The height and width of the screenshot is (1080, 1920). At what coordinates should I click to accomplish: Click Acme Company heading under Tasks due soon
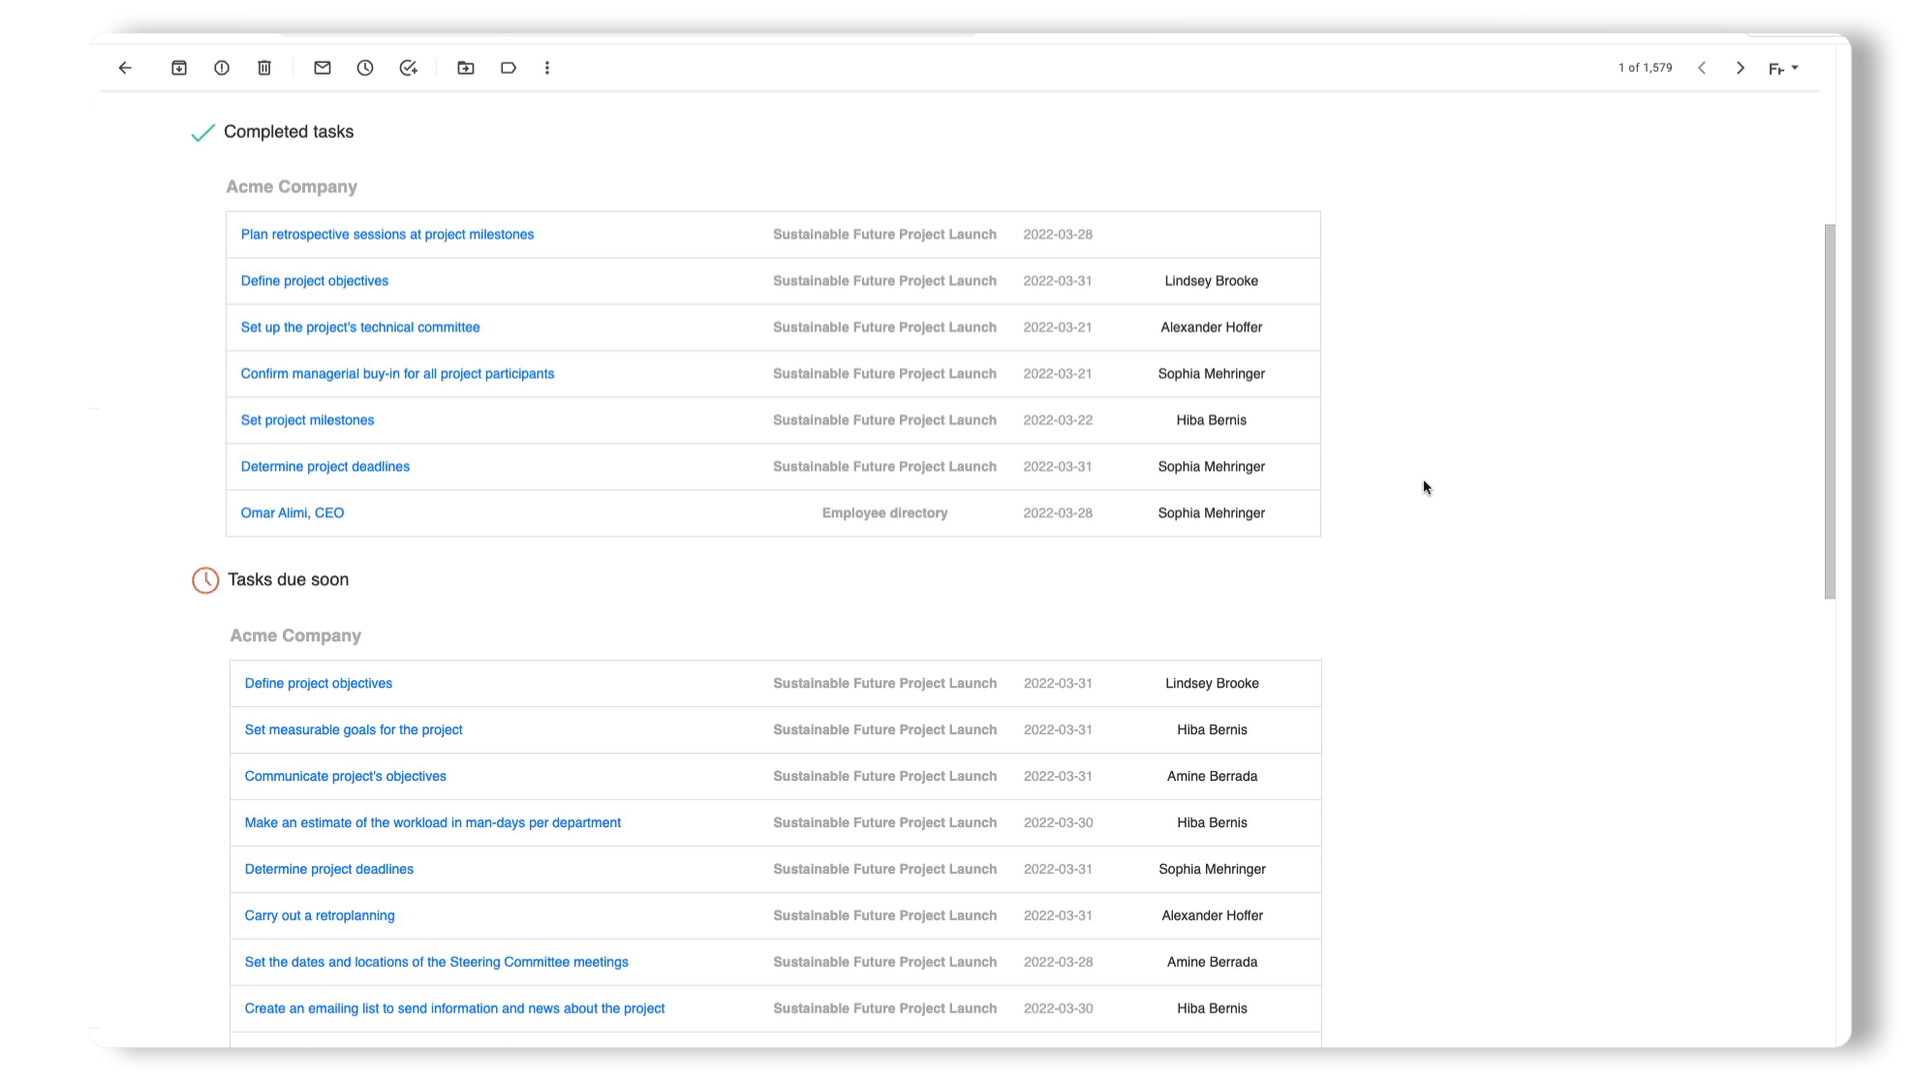point(295,636)
